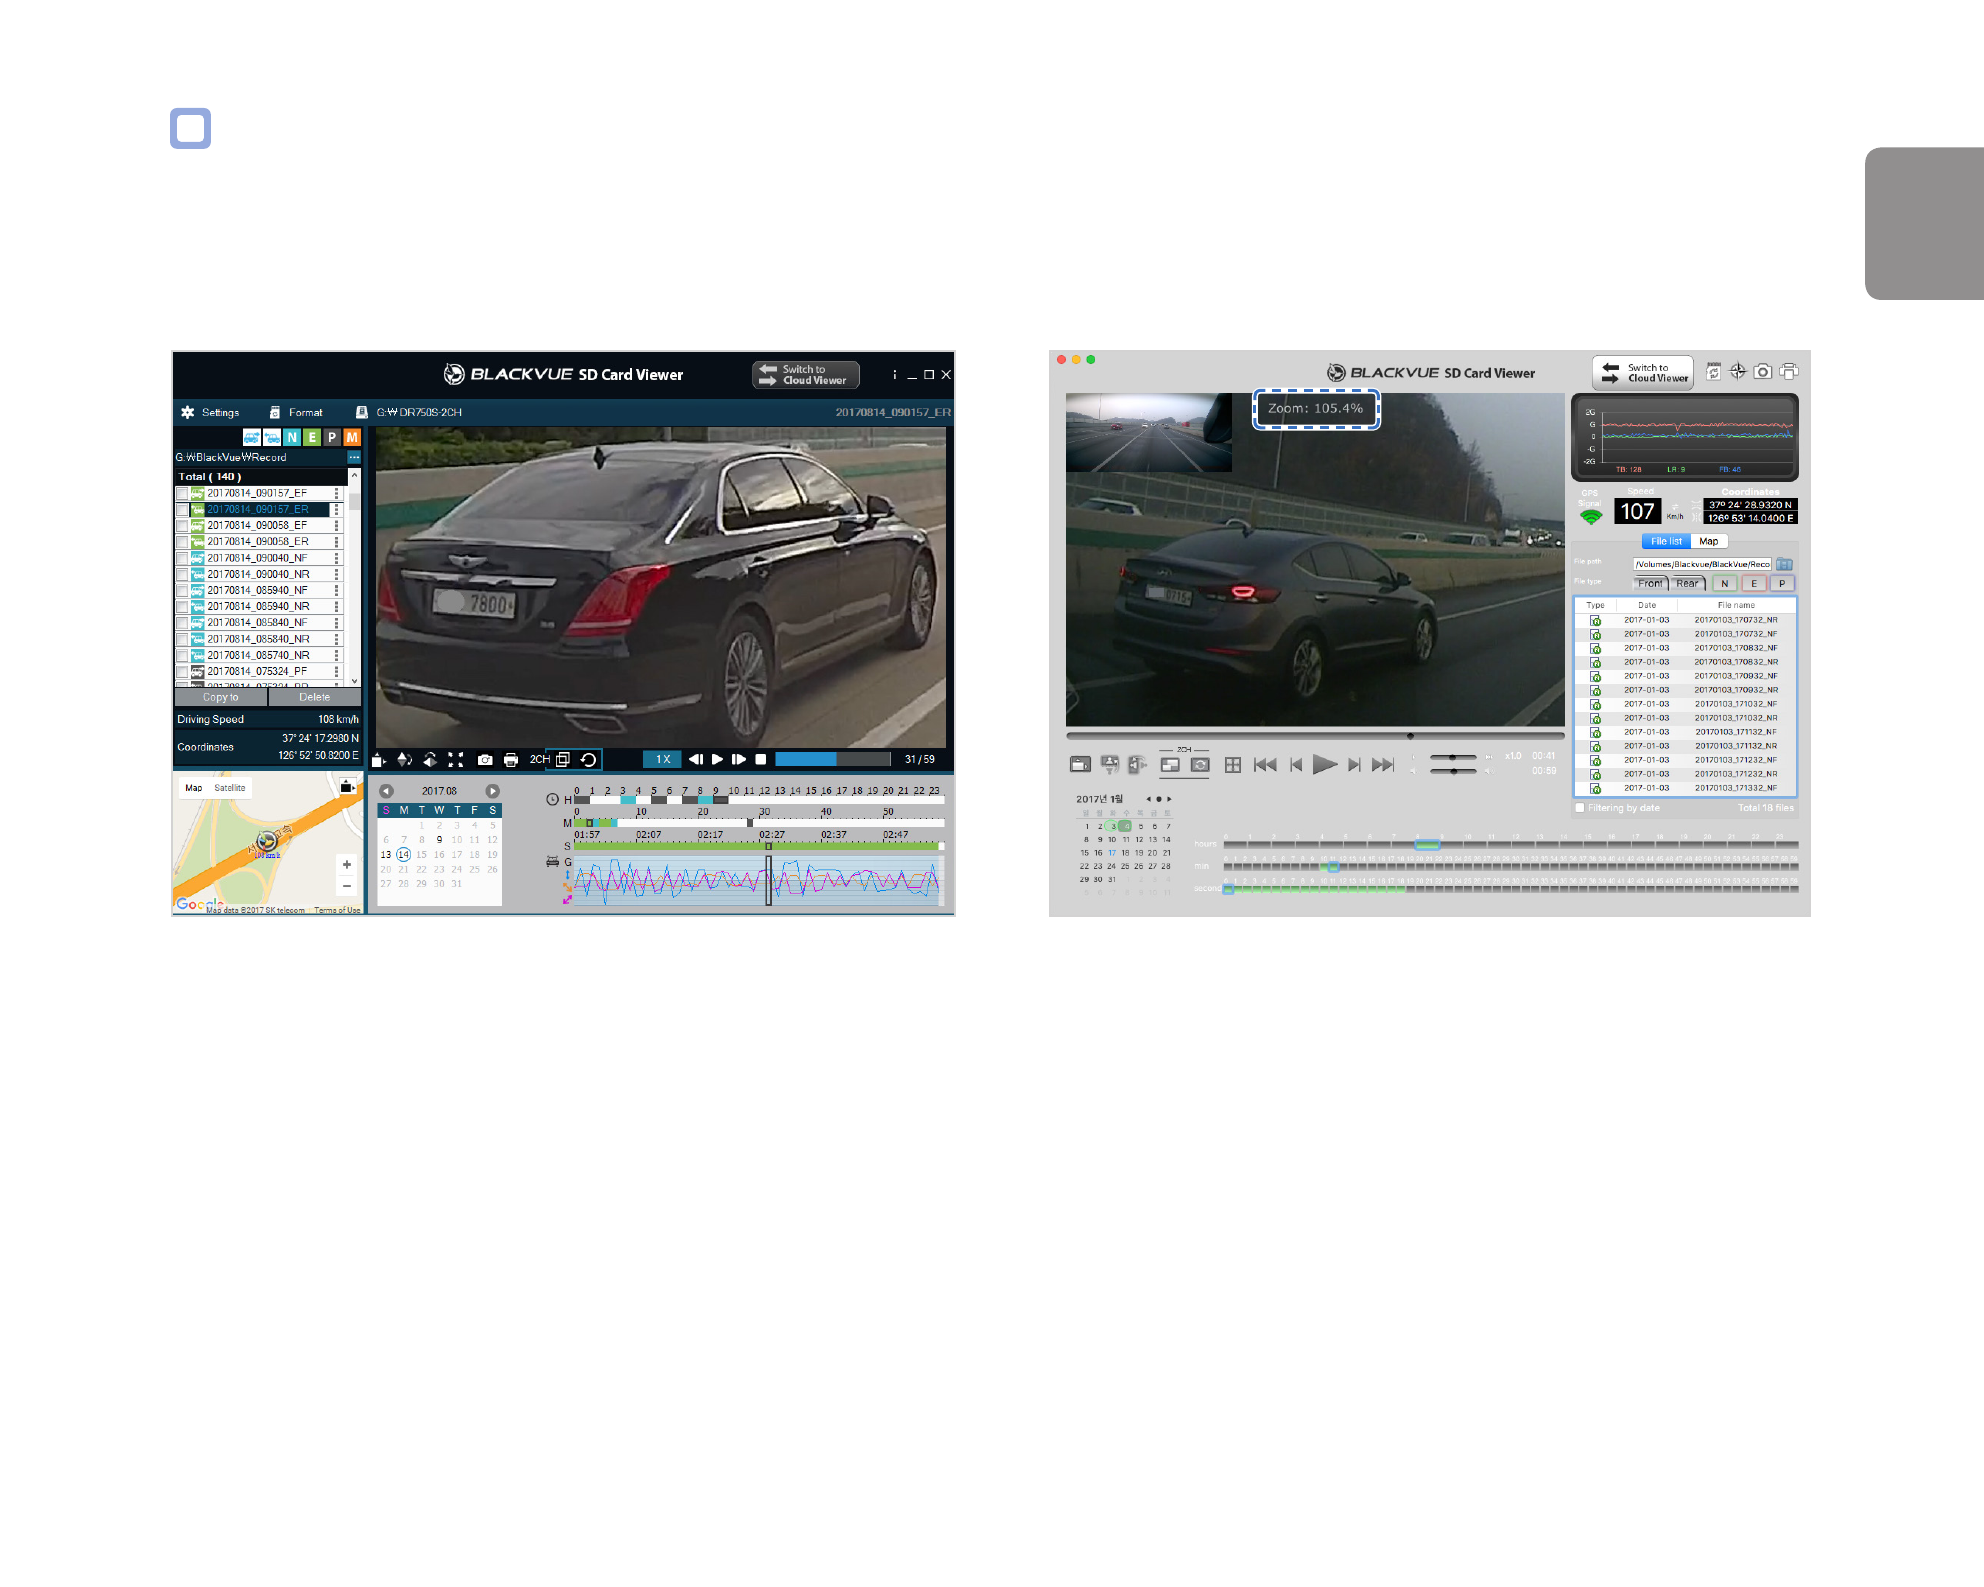Toggle the orange M file filter
1984x1587 pixels.
pyautogui.click(x=351, y=437)
